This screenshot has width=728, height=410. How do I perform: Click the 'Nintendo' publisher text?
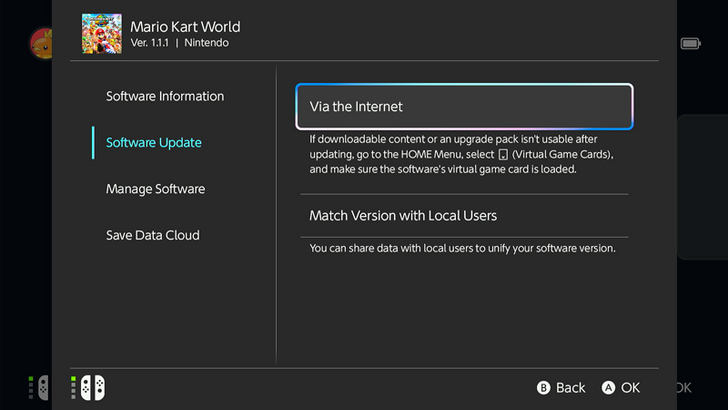[207, 43]
